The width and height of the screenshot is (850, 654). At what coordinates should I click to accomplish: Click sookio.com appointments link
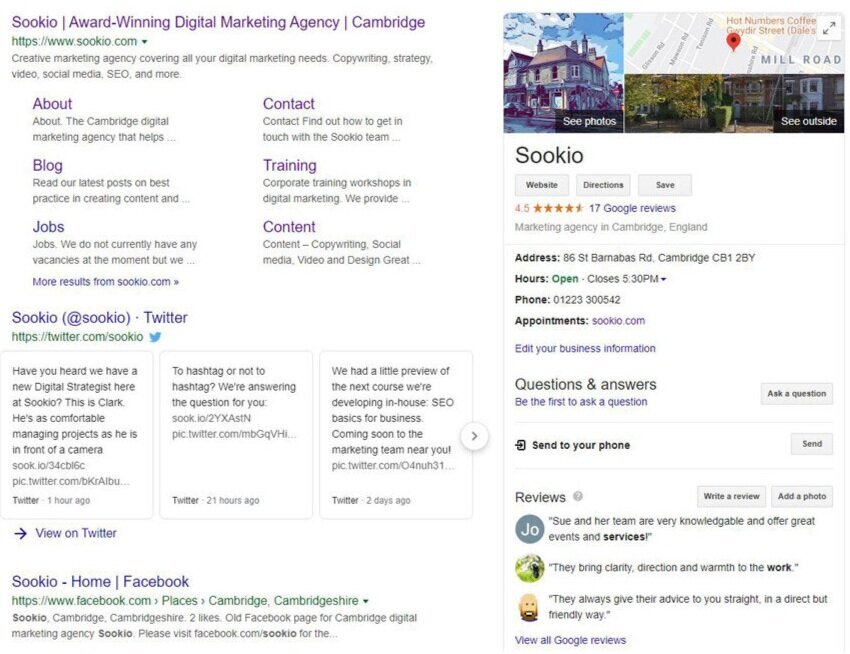click(x=619, y=321)
